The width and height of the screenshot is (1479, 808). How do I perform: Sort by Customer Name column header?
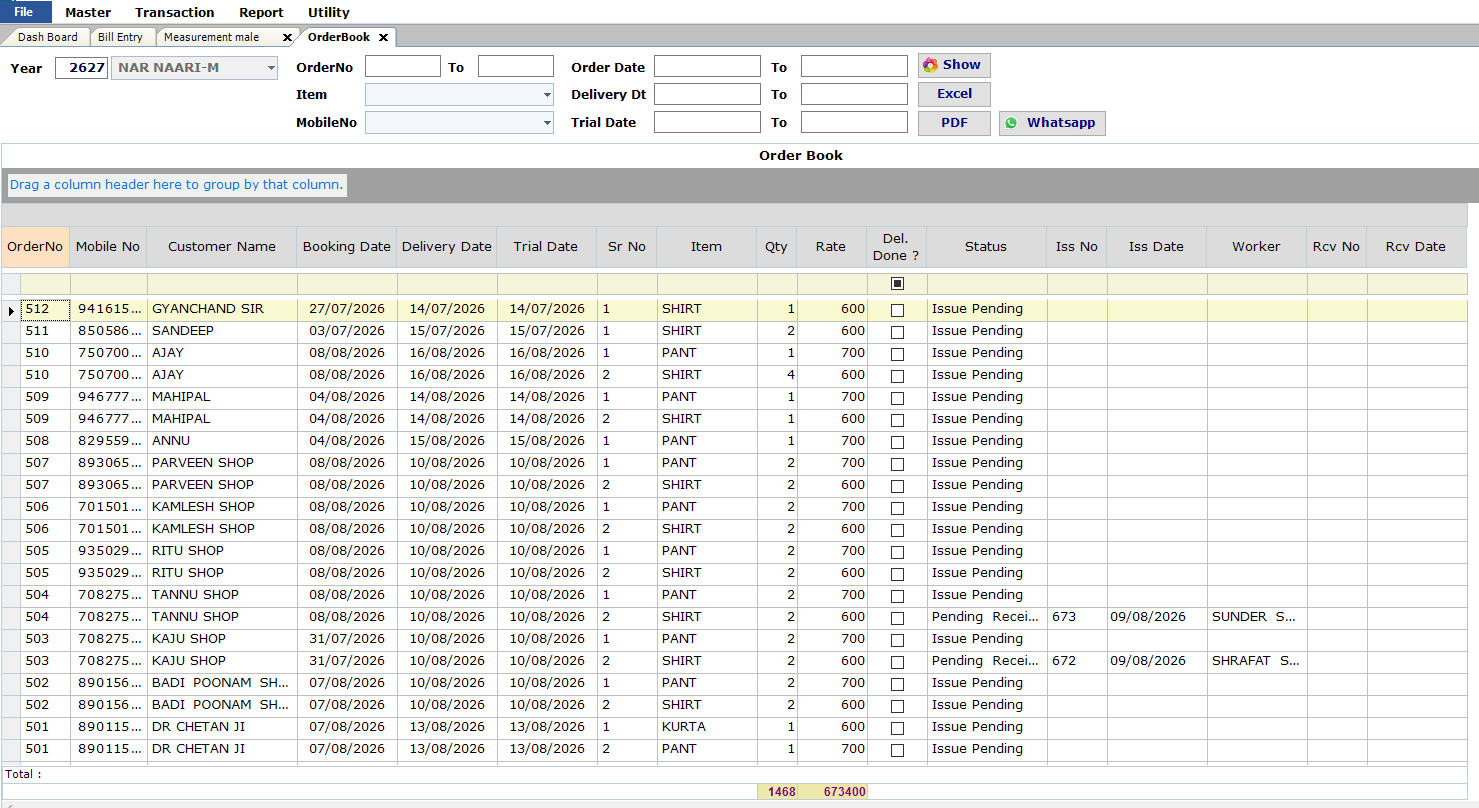point(222,247)
